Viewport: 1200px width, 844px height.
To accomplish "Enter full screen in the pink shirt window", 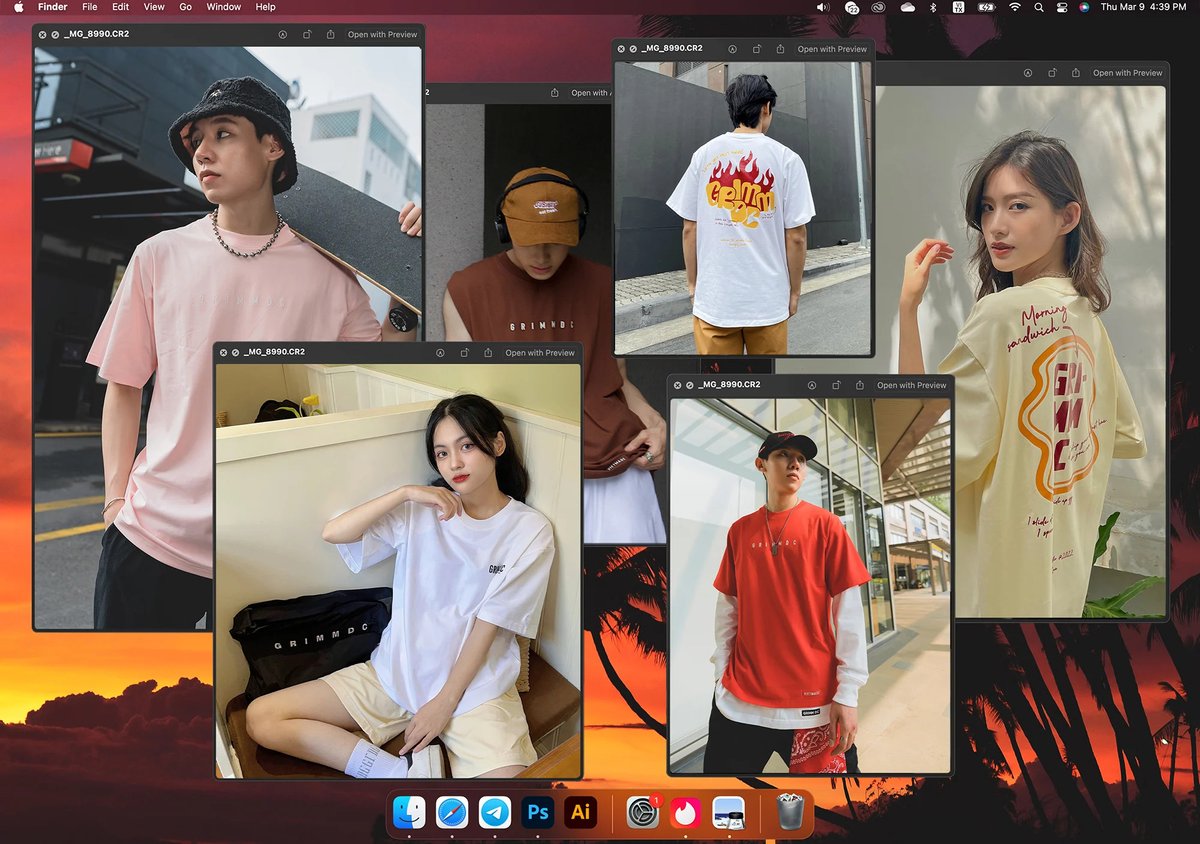I will click(x=54, y=34).
